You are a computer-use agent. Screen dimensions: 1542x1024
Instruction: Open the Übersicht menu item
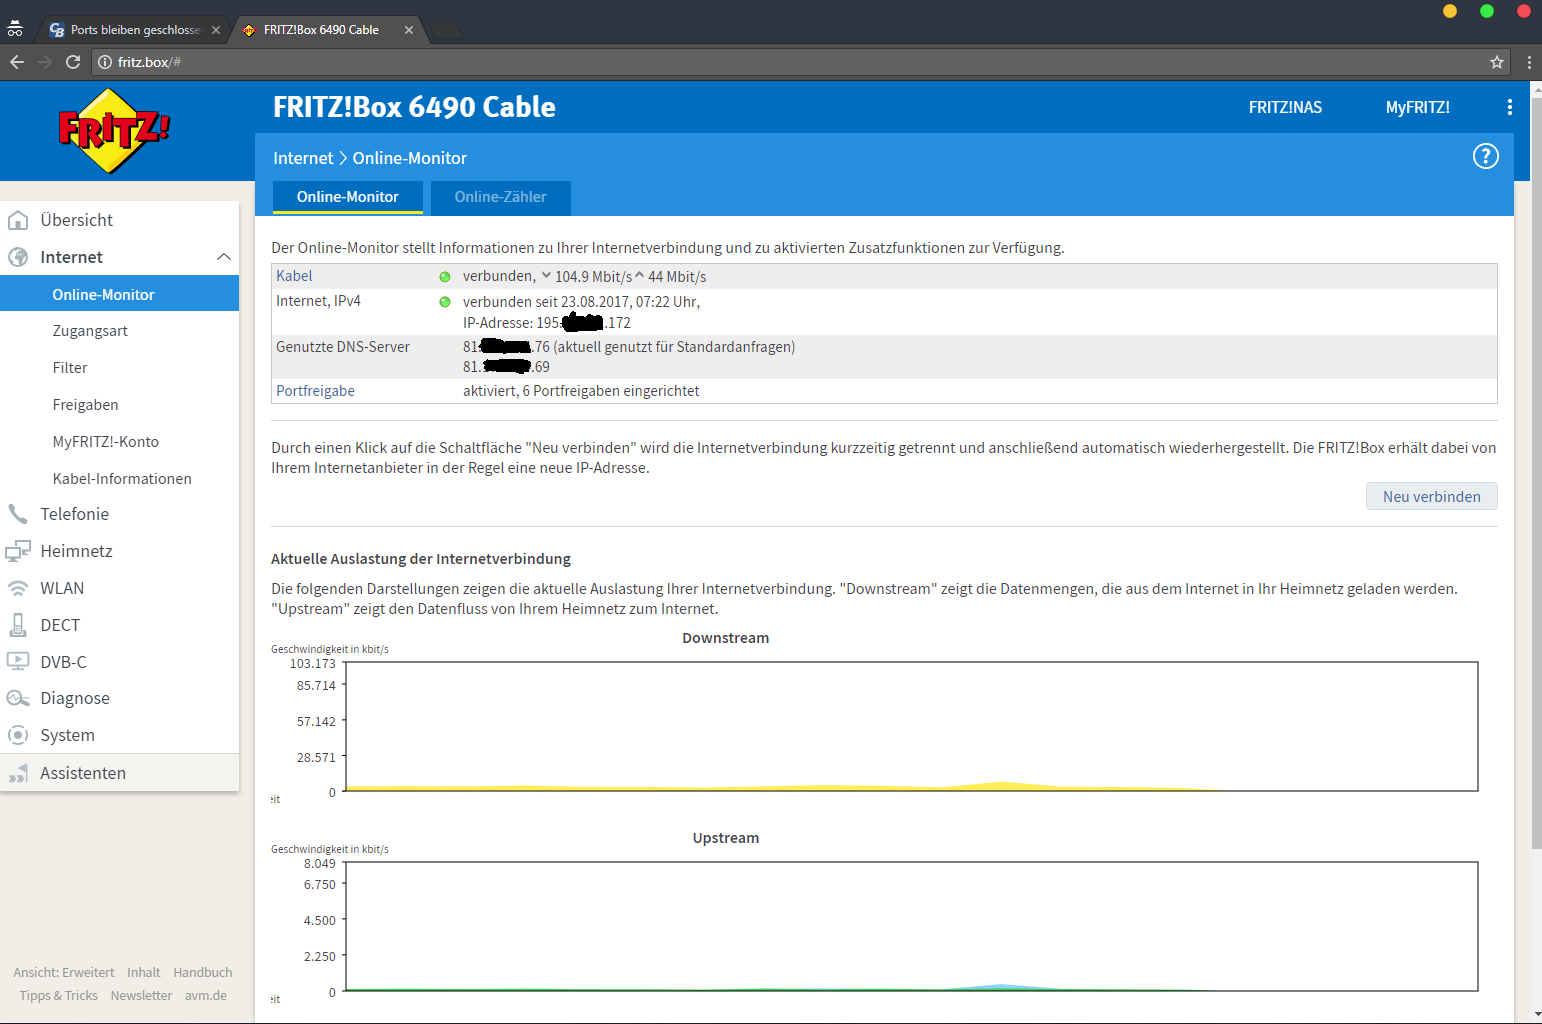120,220
